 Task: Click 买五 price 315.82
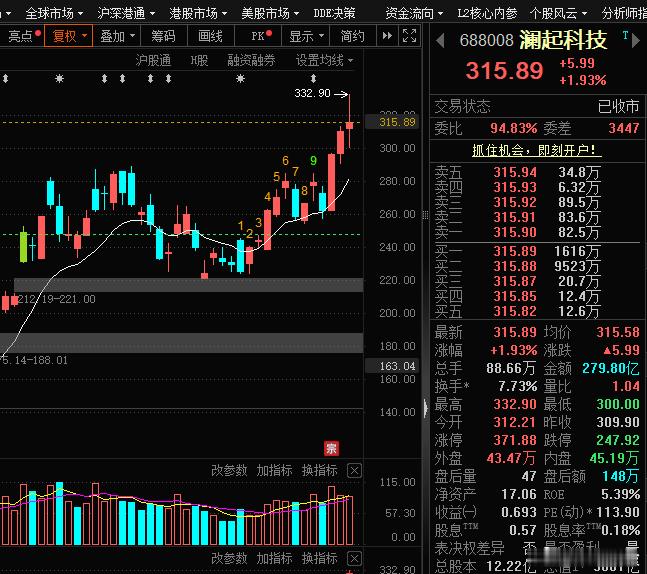coord(515,311)
